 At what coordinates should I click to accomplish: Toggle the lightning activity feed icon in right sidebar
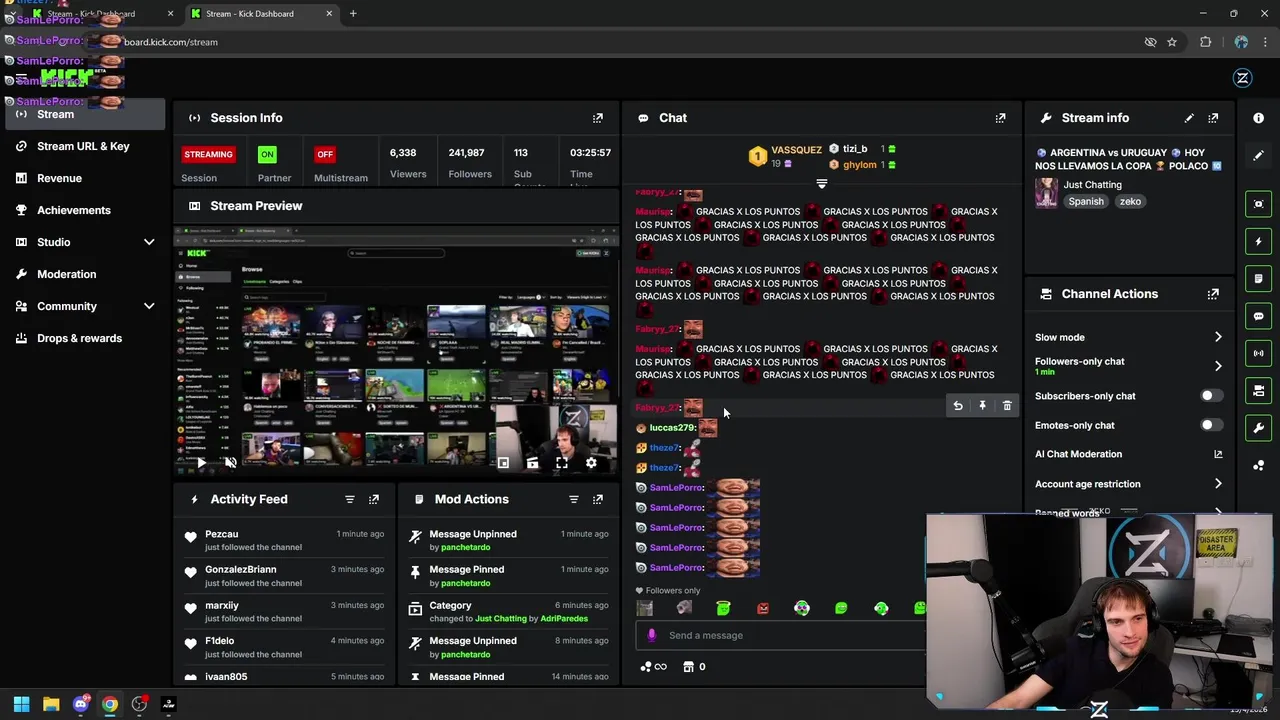tap(1258, 241)
